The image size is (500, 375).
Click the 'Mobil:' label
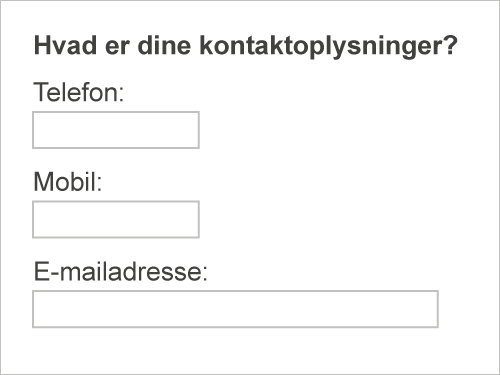pos(68,182)
